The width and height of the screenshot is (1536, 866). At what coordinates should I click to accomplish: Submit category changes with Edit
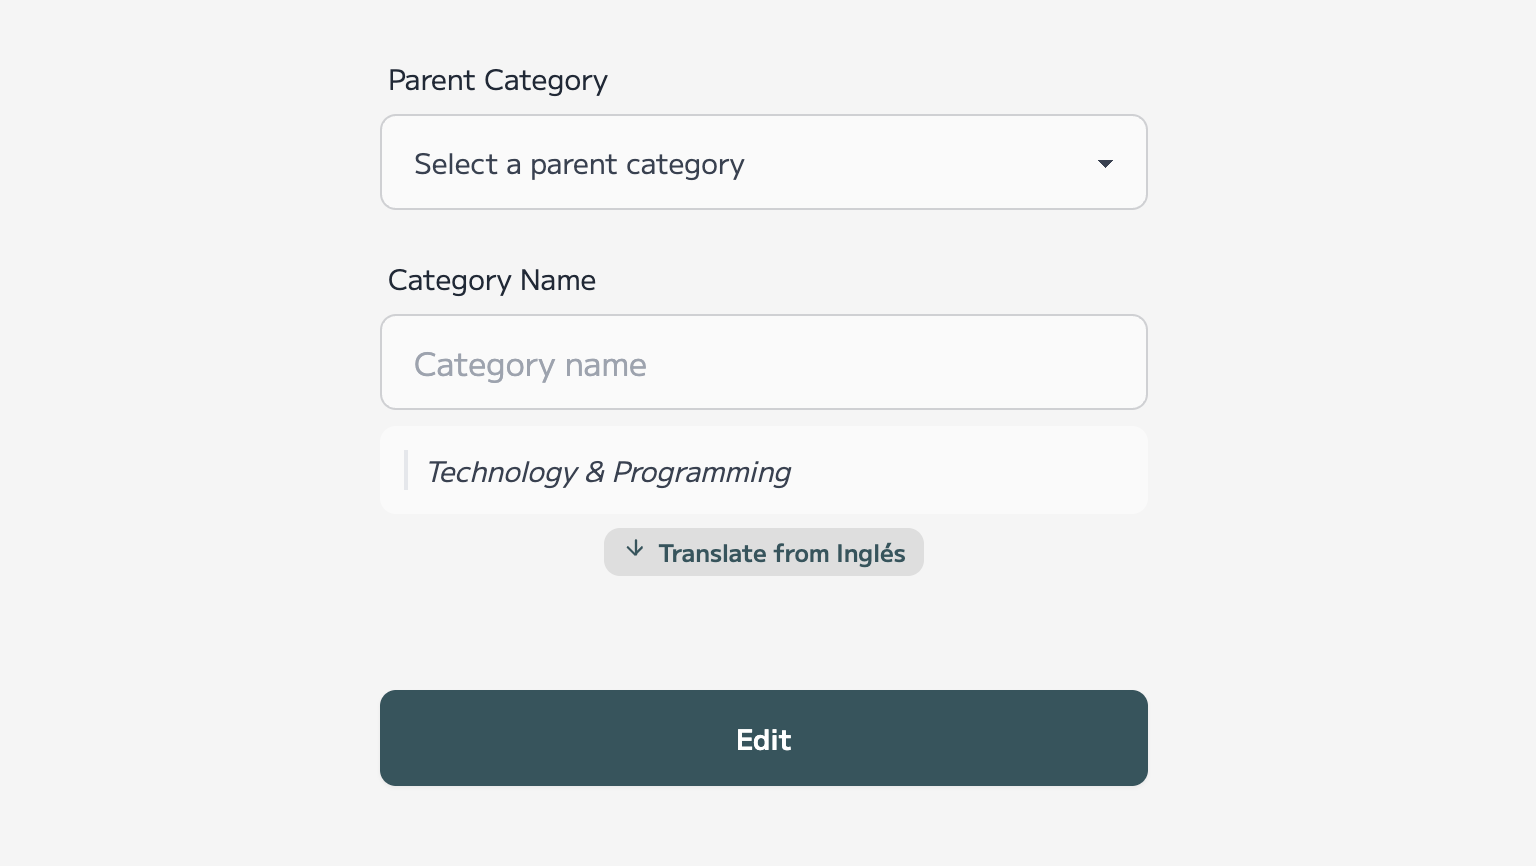764,738
